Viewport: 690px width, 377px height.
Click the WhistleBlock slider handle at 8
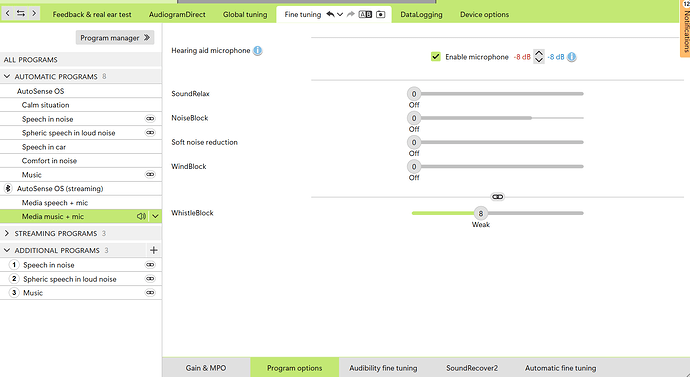pos(481,213)
